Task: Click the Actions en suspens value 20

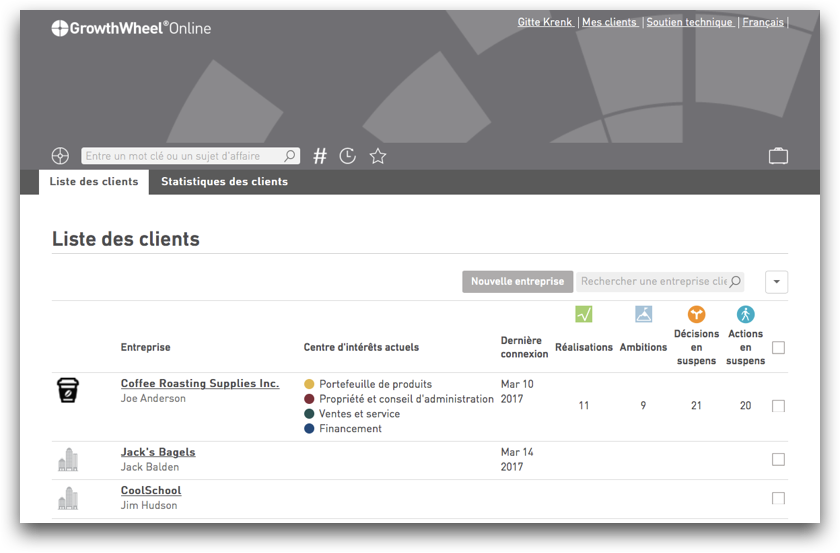Action: pos(745,406)
